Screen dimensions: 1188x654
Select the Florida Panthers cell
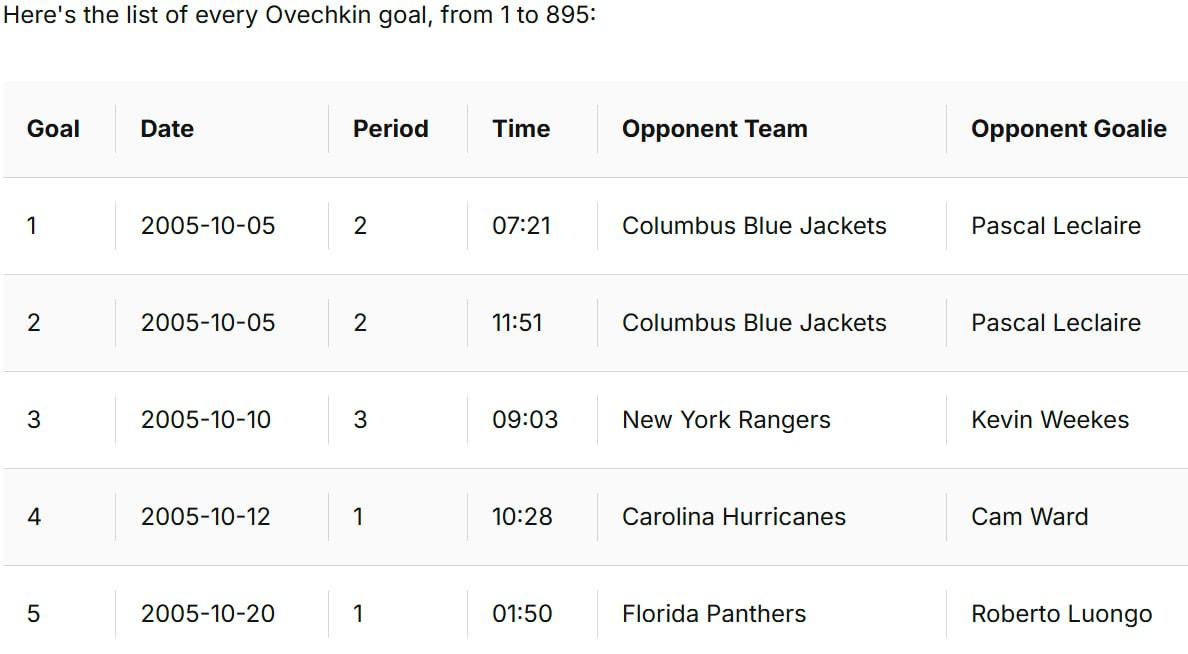pos(714,614)
